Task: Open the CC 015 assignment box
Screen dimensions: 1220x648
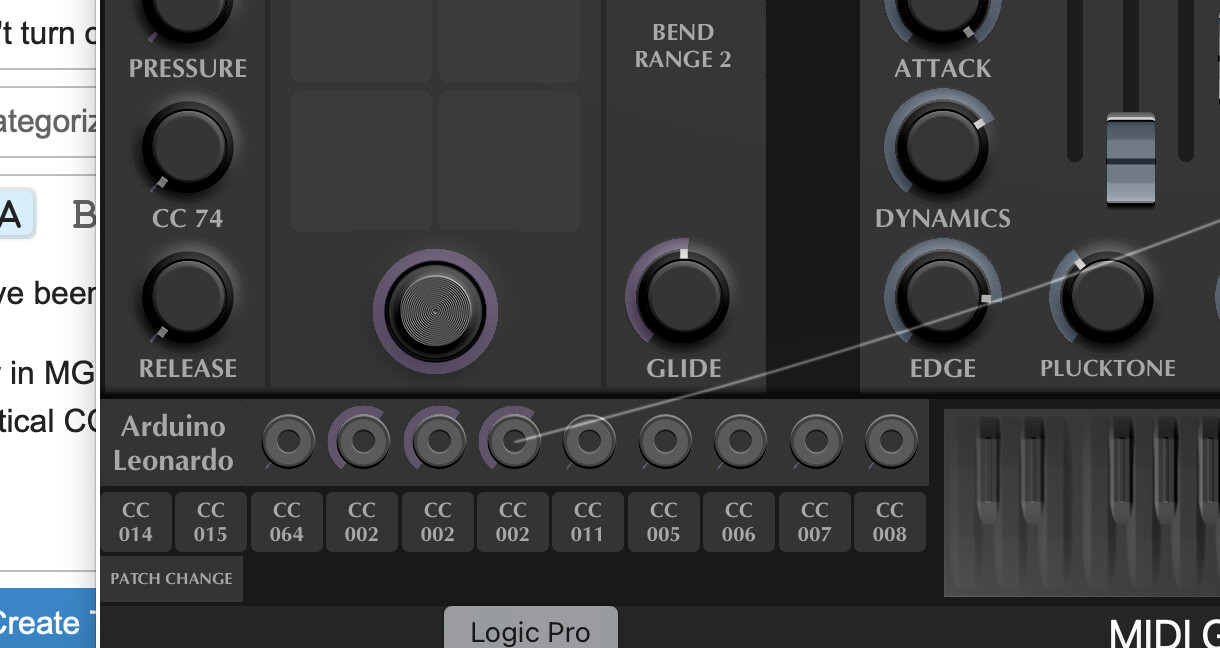Action: click(211, 522)
